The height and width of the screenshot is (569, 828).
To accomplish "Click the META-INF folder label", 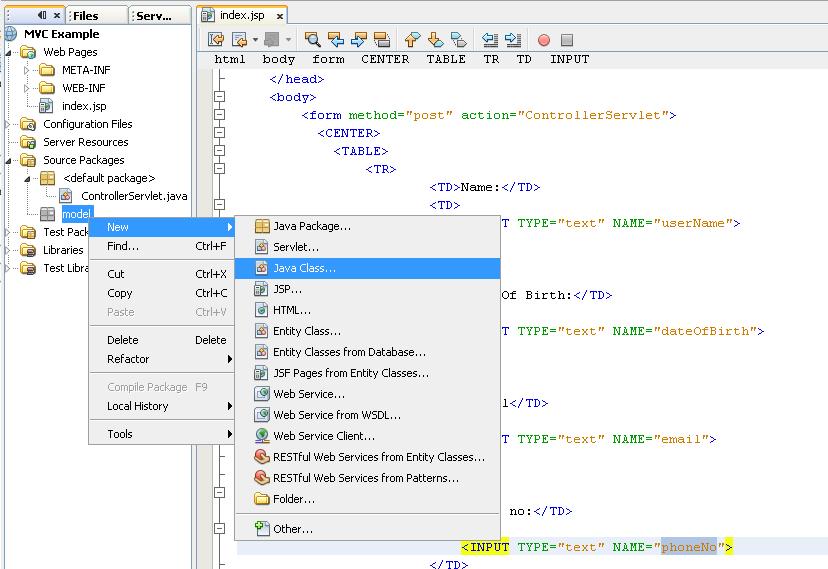I will 86,70.
